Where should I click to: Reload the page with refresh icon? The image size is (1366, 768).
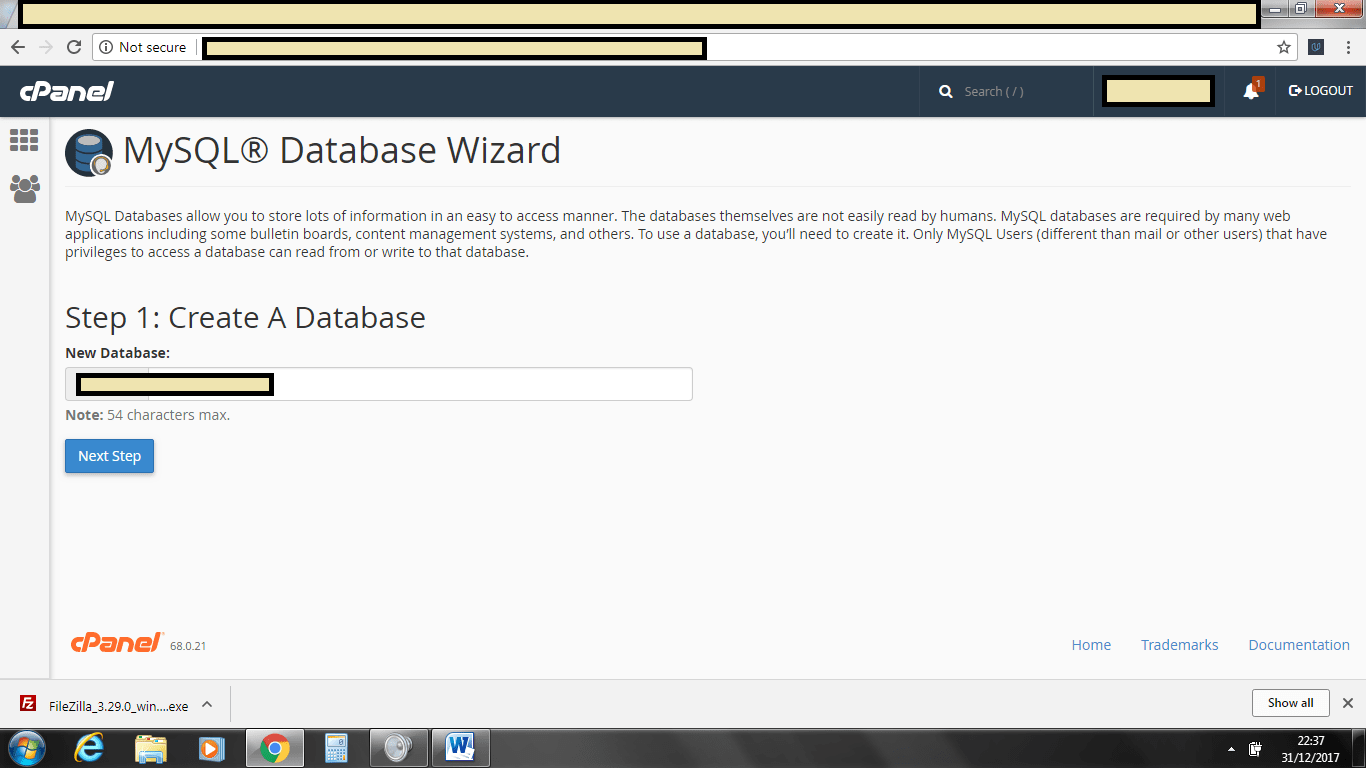click(x=73, y=47)
